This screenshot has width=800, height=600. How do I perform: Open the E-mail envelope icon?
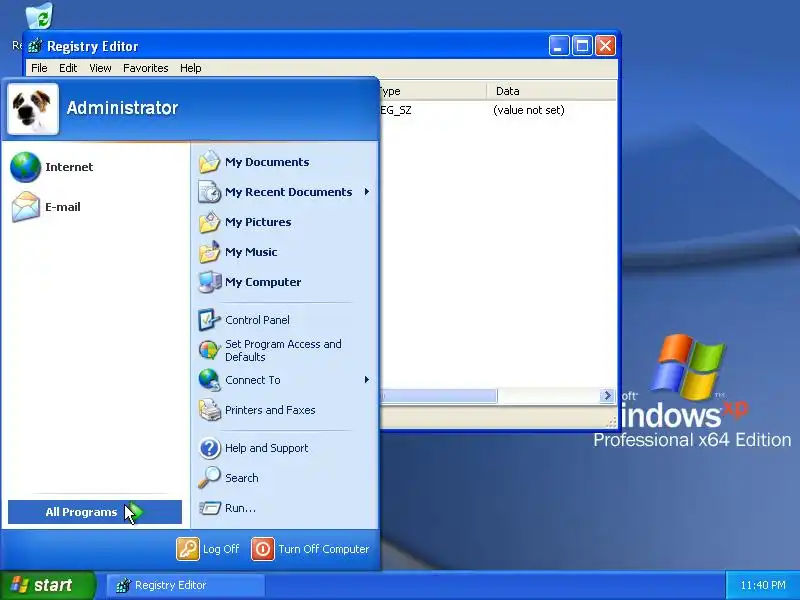[26, 207]
